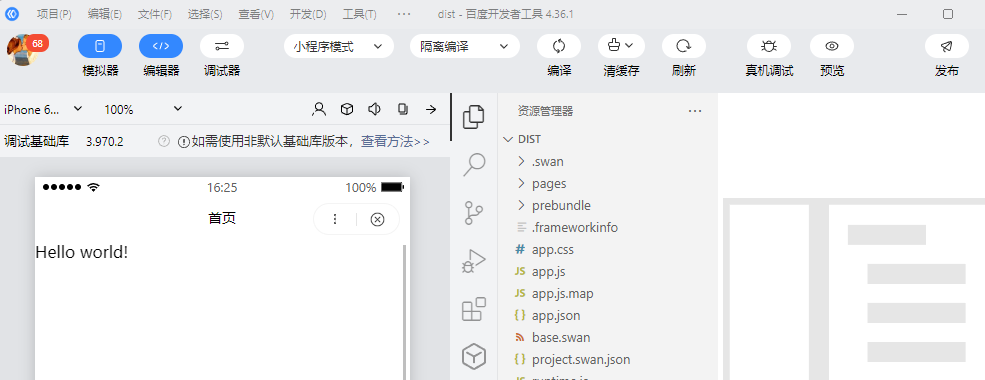Open the 文件(F) menu
The width and height of the screenshot is (985, 380).
[x=155, y=14]
